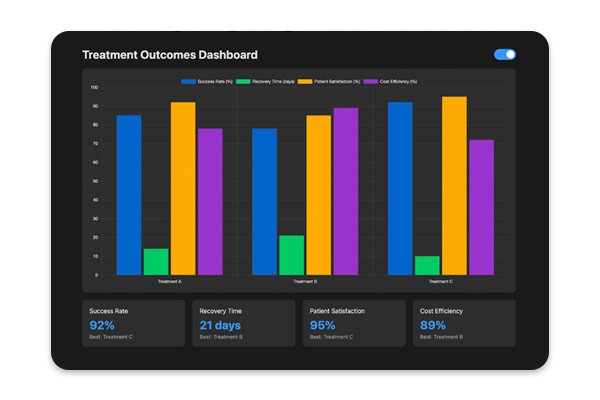Click the 95% value text
The width and height of the screenshot is (600, 400).
click(322, 325)
